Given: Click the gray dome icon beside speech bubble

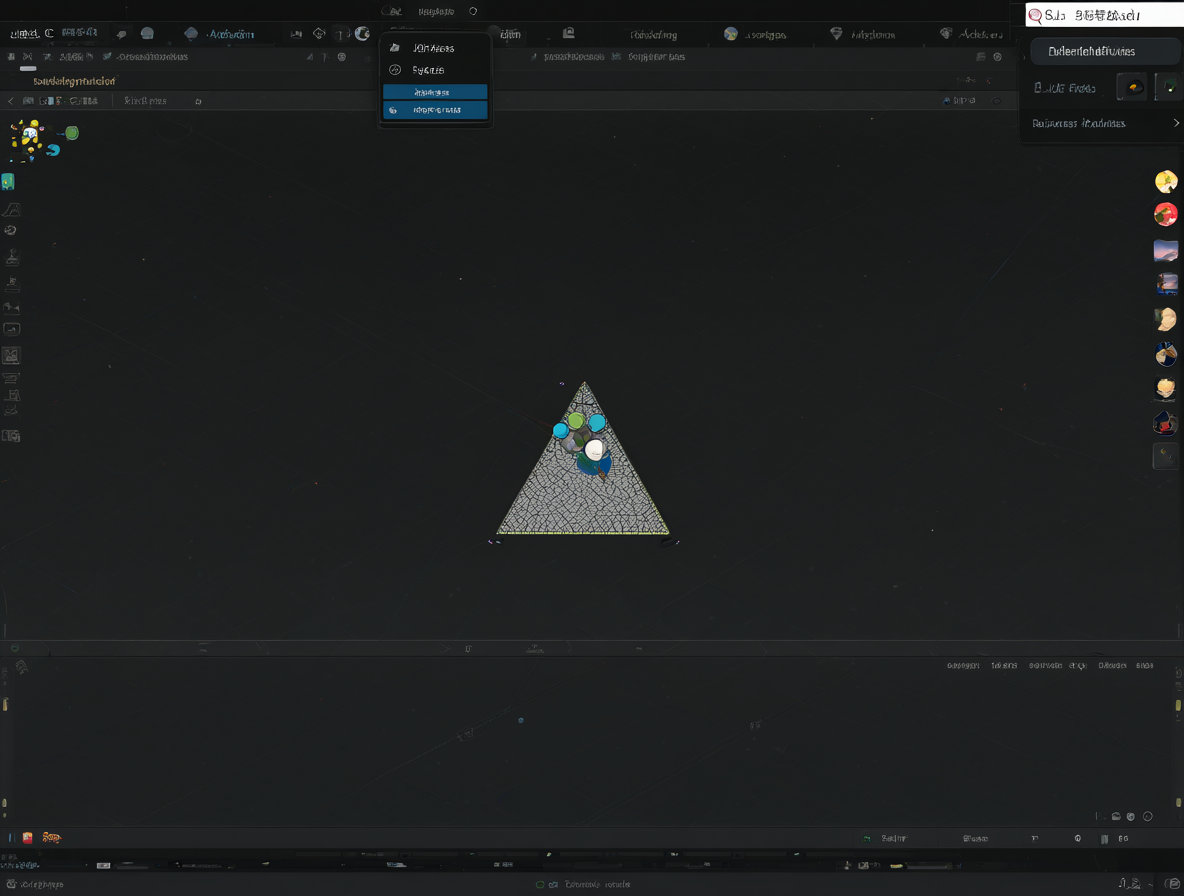Looking at the screenshot, I should tap(147, 33).
